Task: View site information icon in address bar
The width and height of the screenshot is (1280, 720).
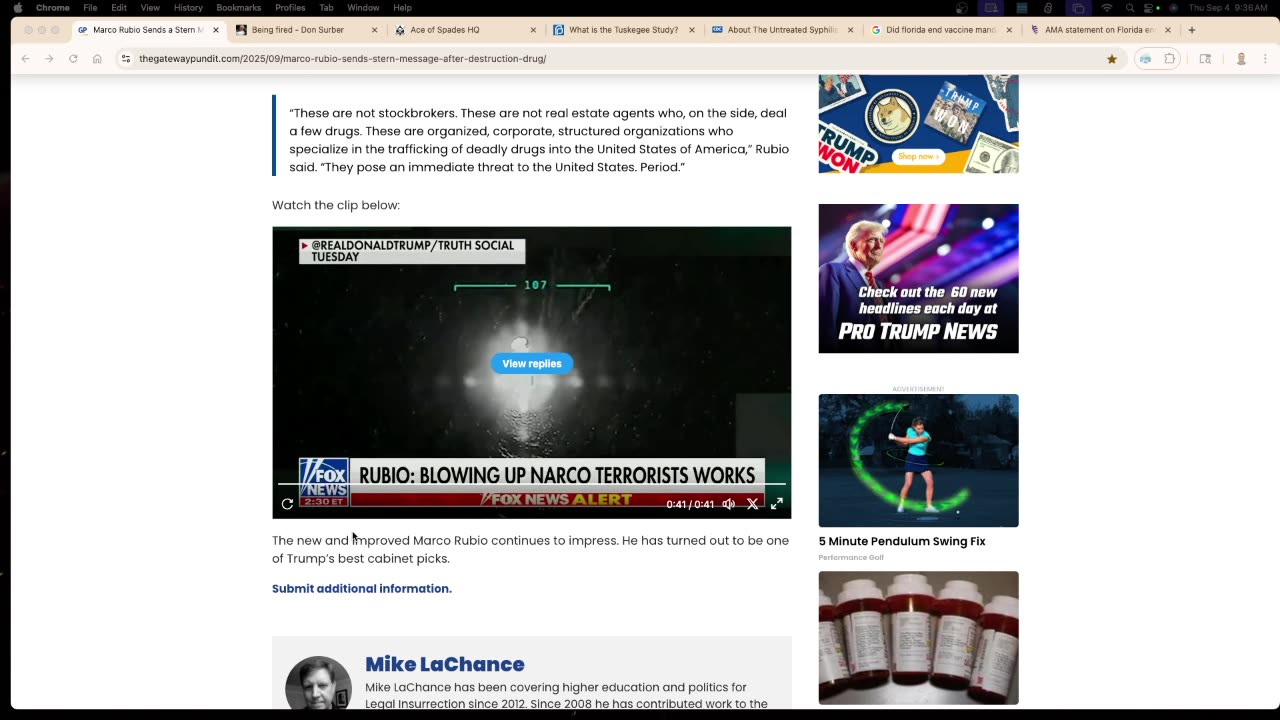Action: tap(126, 59)
